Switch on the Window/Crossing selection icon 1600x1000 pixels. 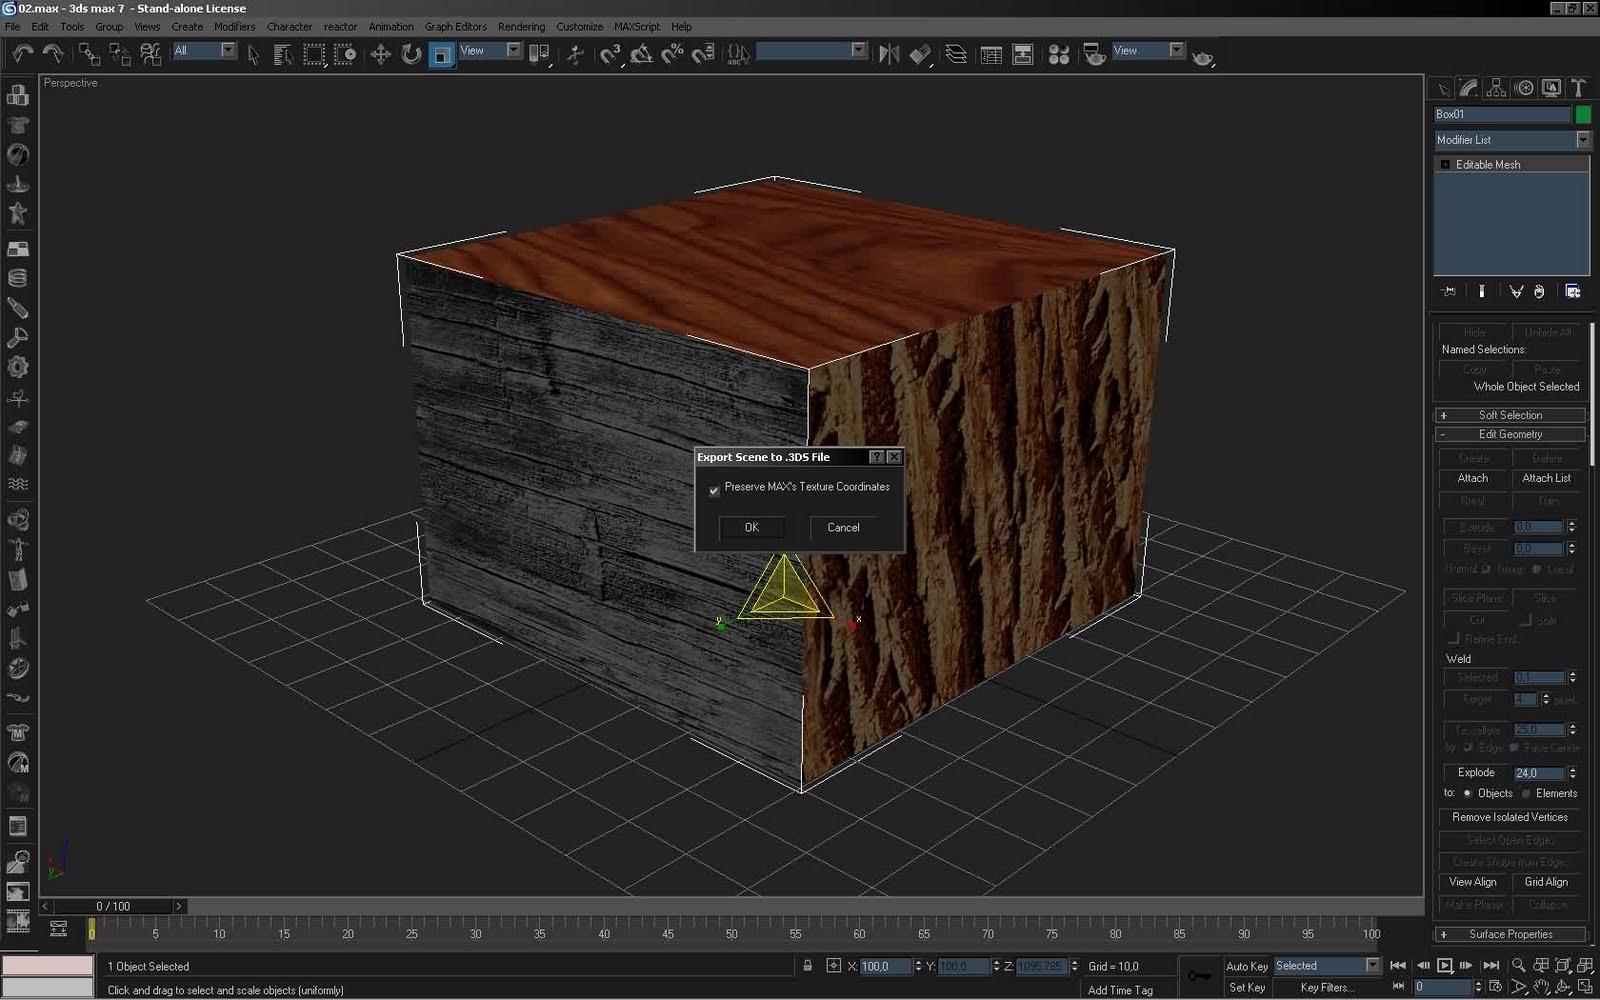[345, 55]
